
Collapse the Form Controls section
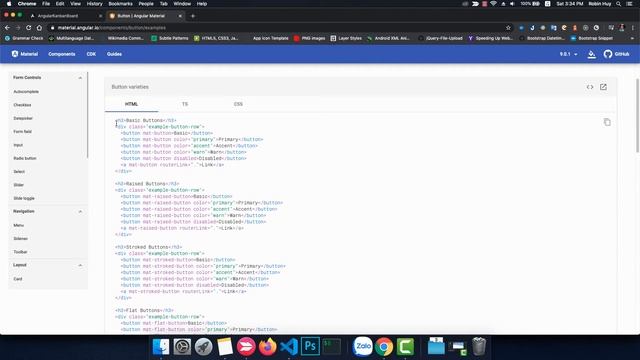pyautogui.click(x=80, y=78)
